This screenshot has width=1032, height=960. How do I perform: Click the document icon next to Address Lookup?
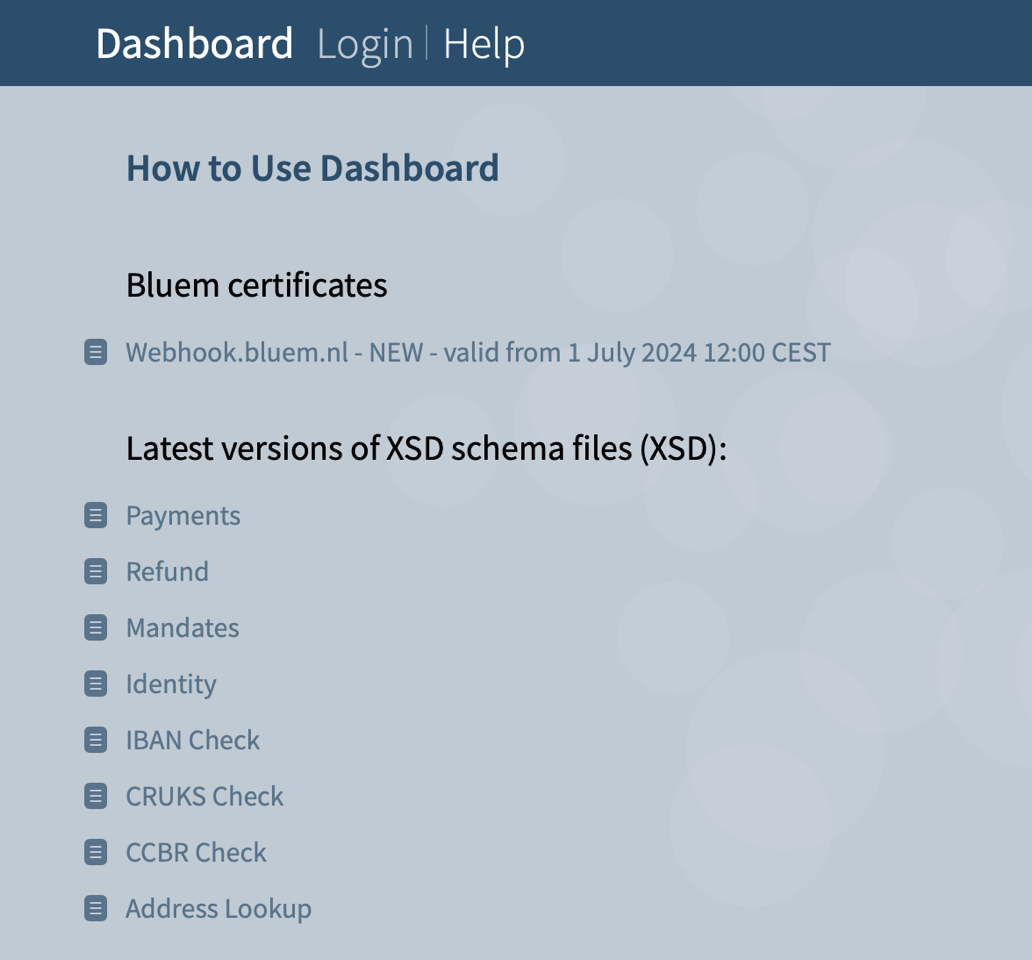coord(95,908)
